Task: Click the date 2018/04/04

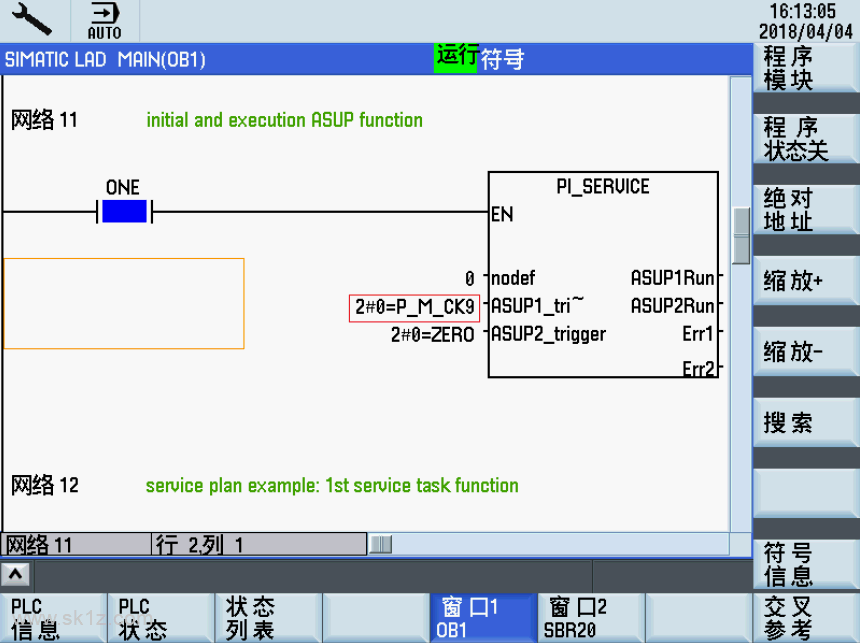Action: [x=805, y=31]
